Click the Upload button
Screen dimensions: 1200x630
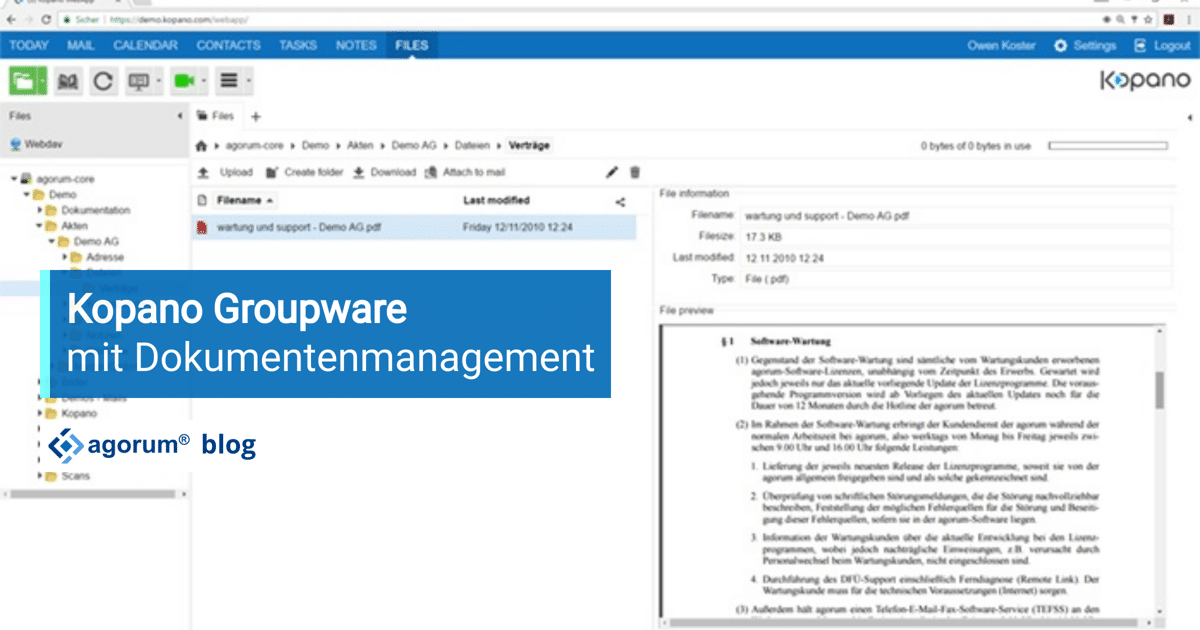coord(225,172)
